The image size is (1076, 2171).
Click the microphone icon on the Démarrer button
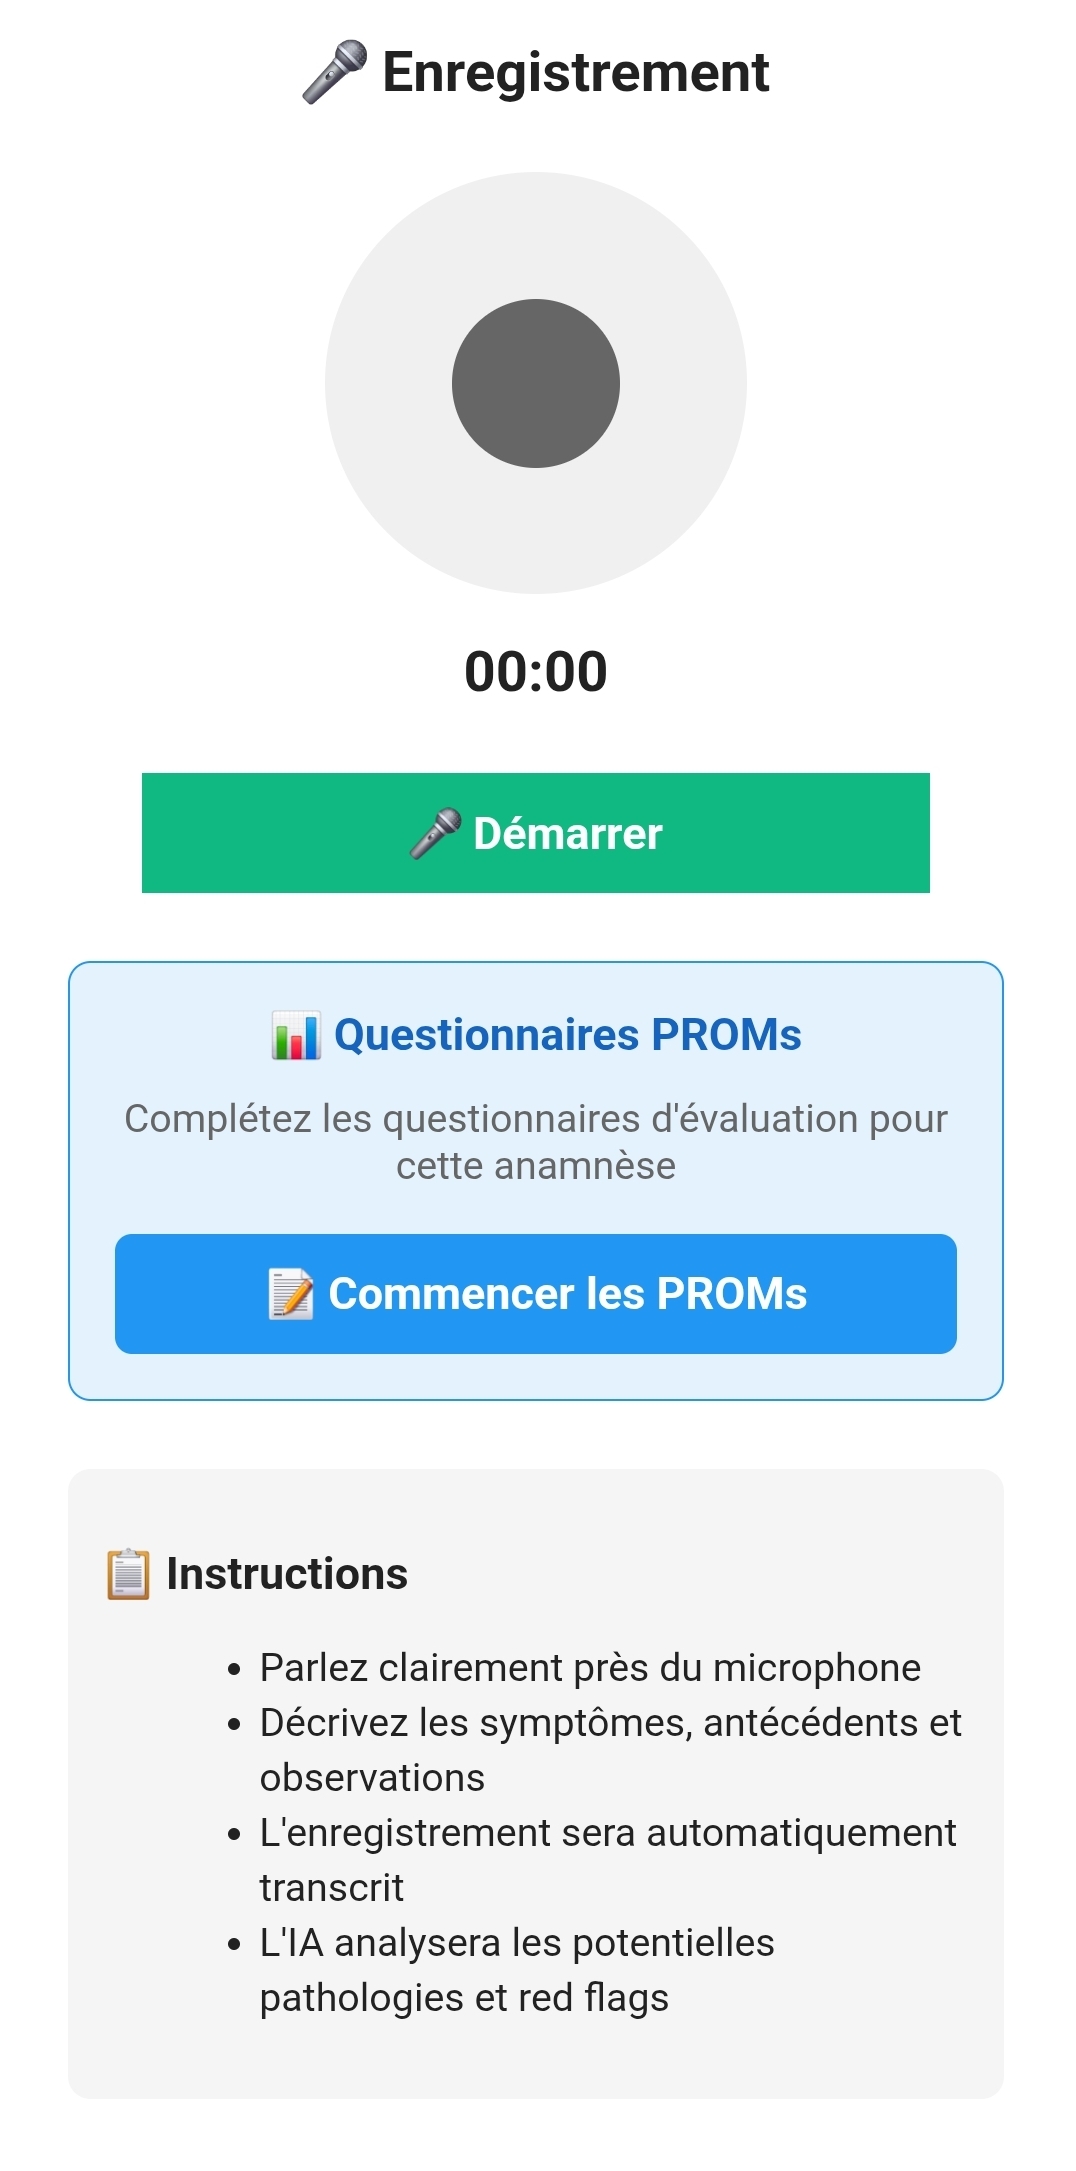click(436, 832)
